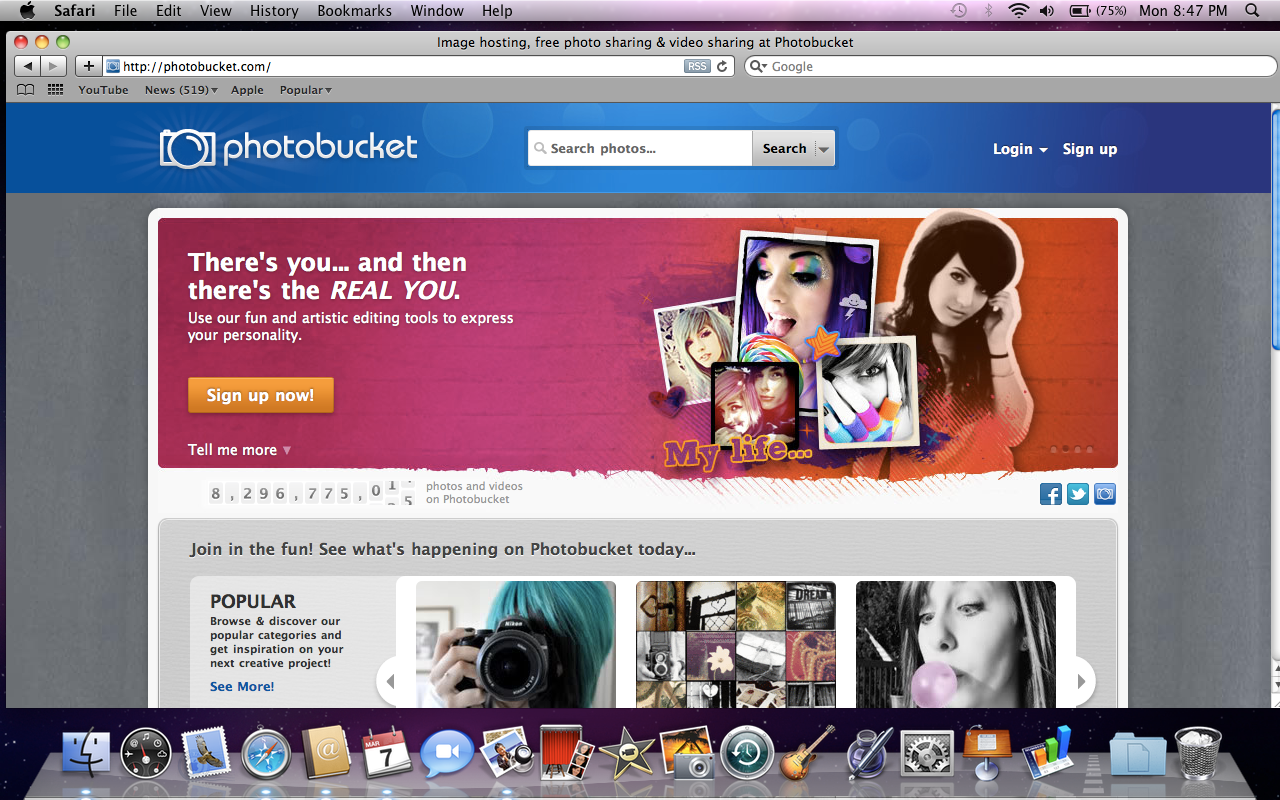Image resolution: width=1280 pixels, height=800 pixels.
Task: Share on Twitter icon
Action: [x=1078, y=494]
